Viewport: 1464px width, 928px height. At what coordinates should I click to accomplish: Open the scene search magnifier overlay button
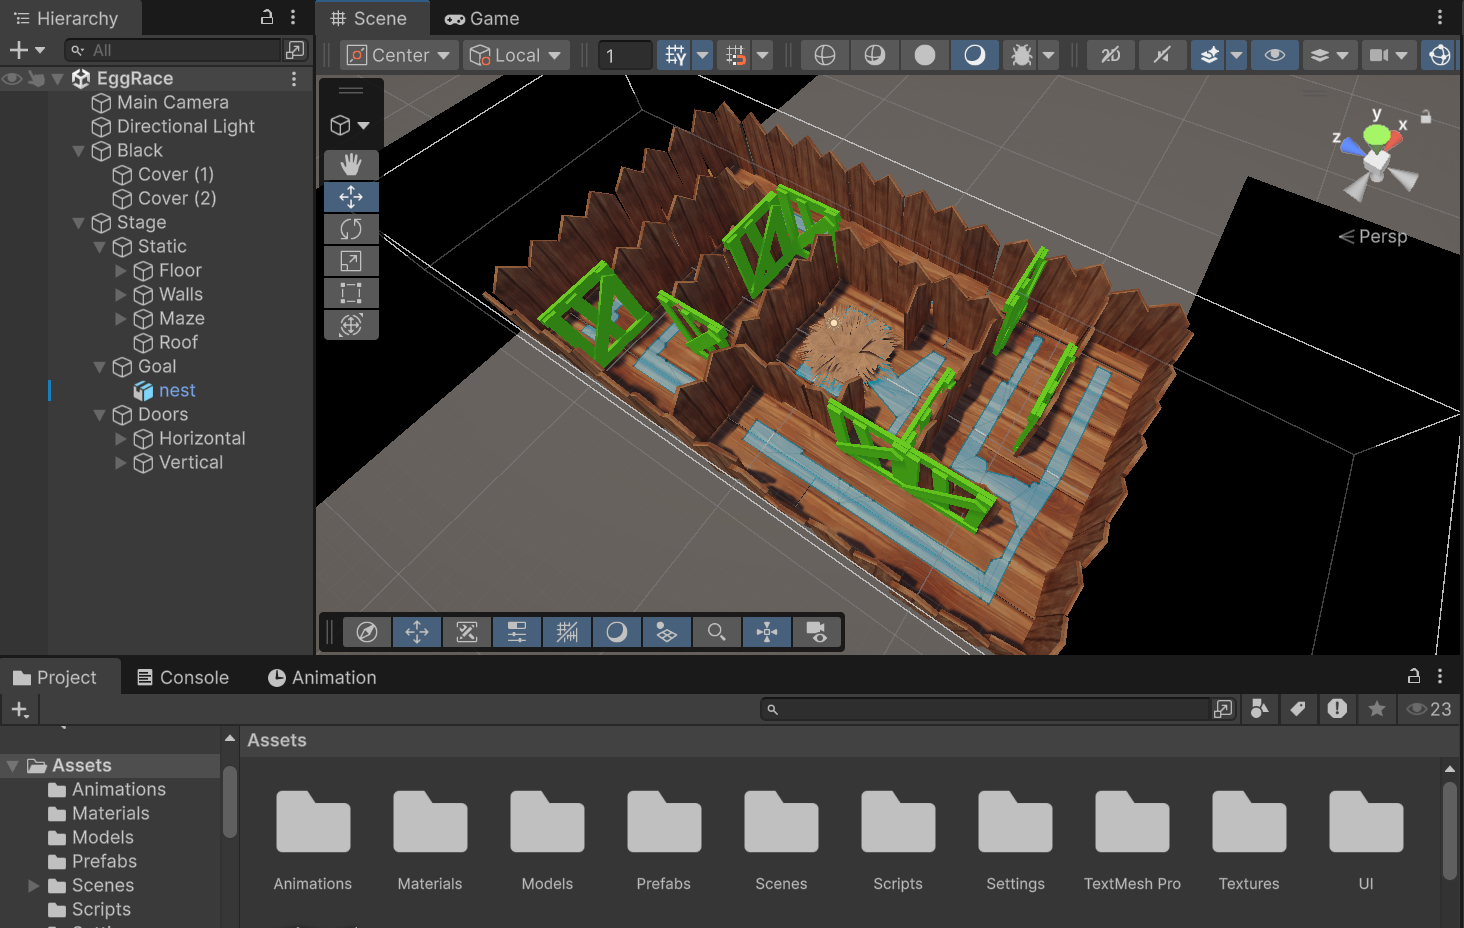coord(717,632)
